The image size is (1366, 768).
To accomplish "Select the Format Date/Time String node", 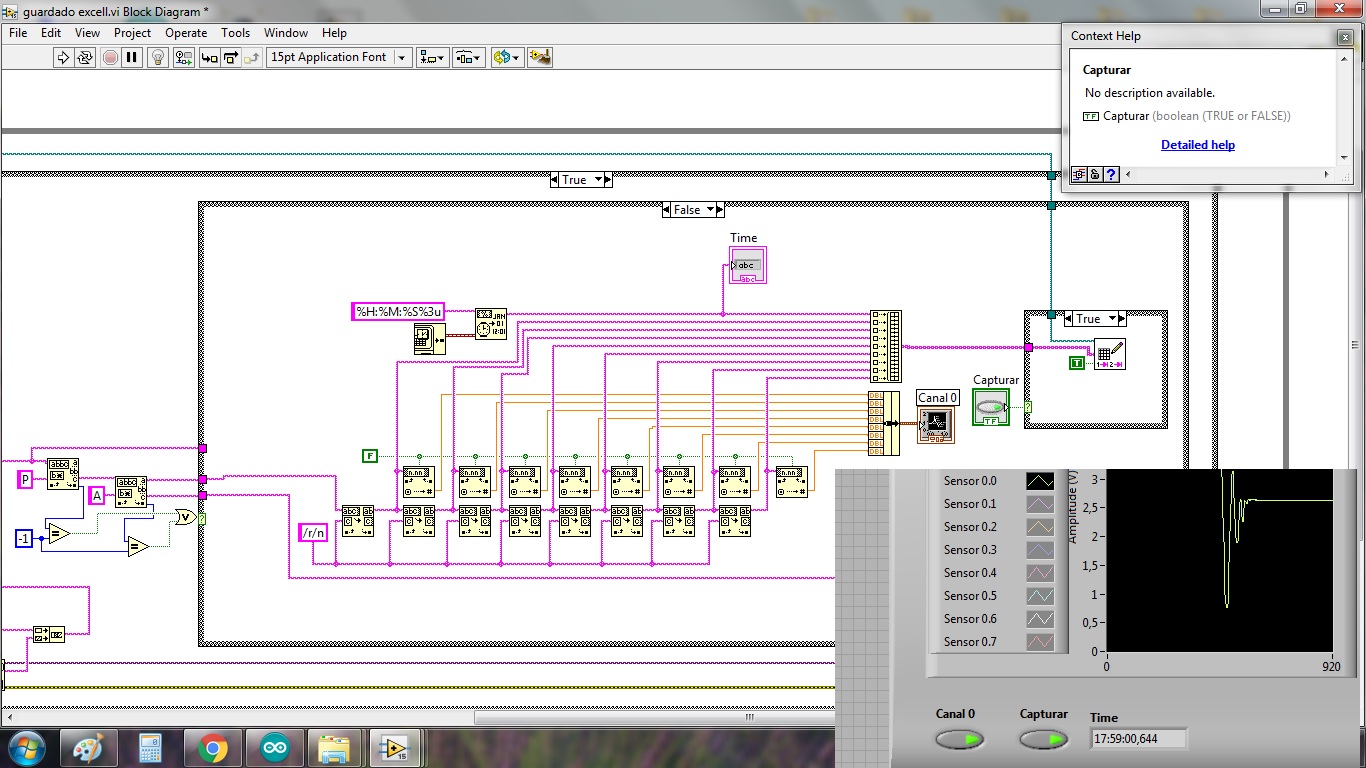I will [491, 324].
